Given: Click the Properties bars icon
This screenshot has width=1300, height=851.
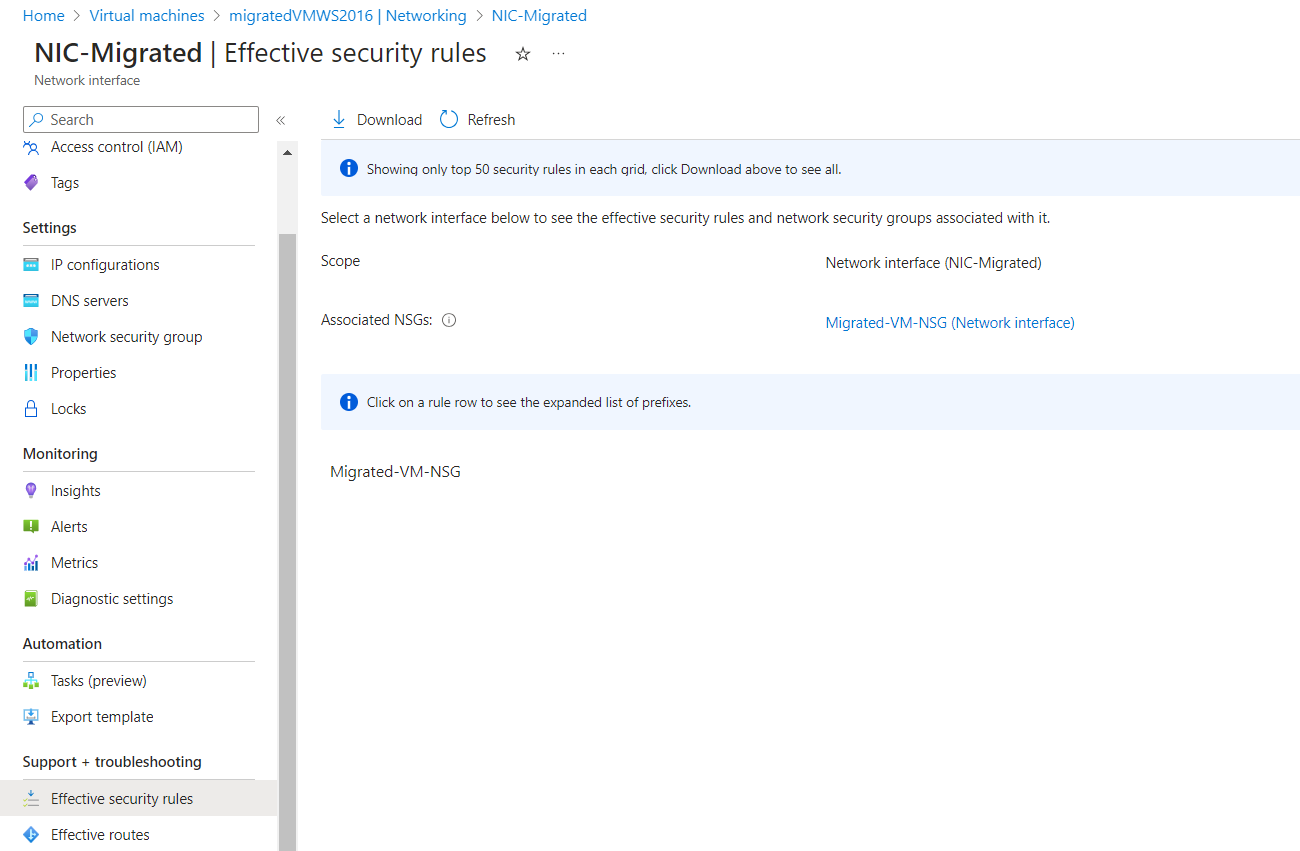Looking at the screenshot, I should pos(31,373).
